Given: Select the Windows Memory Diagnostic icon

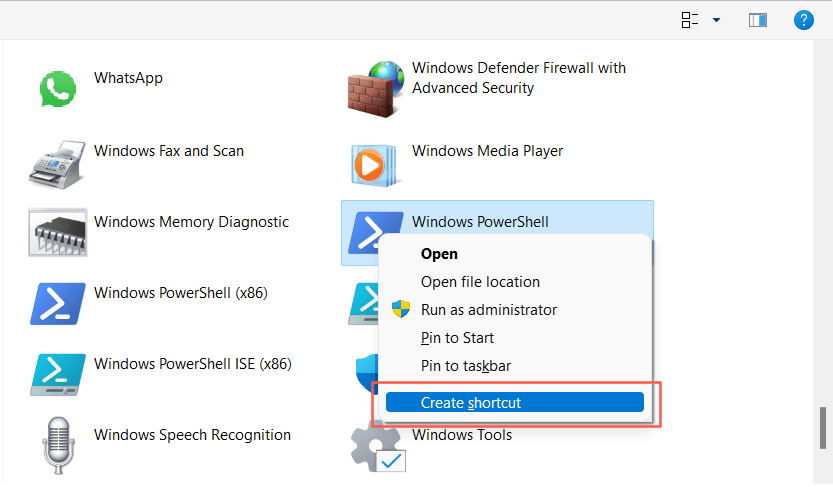Looking at the screenshot, I should pos(59,232).
